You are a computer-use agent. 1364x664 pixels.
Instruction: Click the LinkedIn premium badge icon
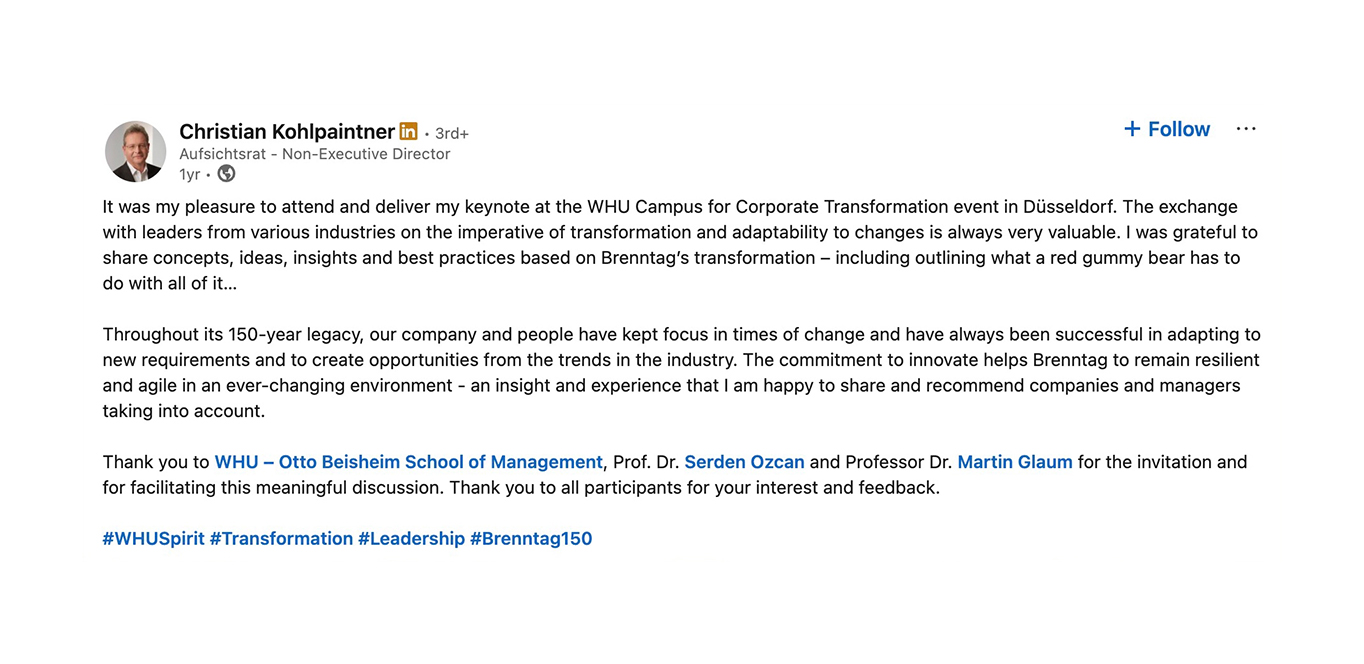click(x=408, y=132)
